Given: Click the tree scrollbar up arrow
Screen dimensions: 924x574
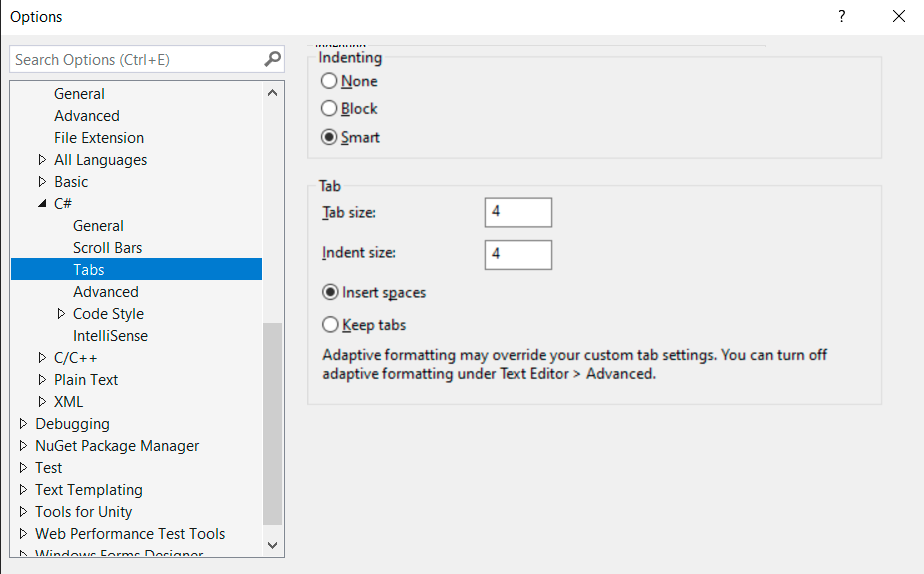Looking at the screenshot, I should [x=272, y=93].
